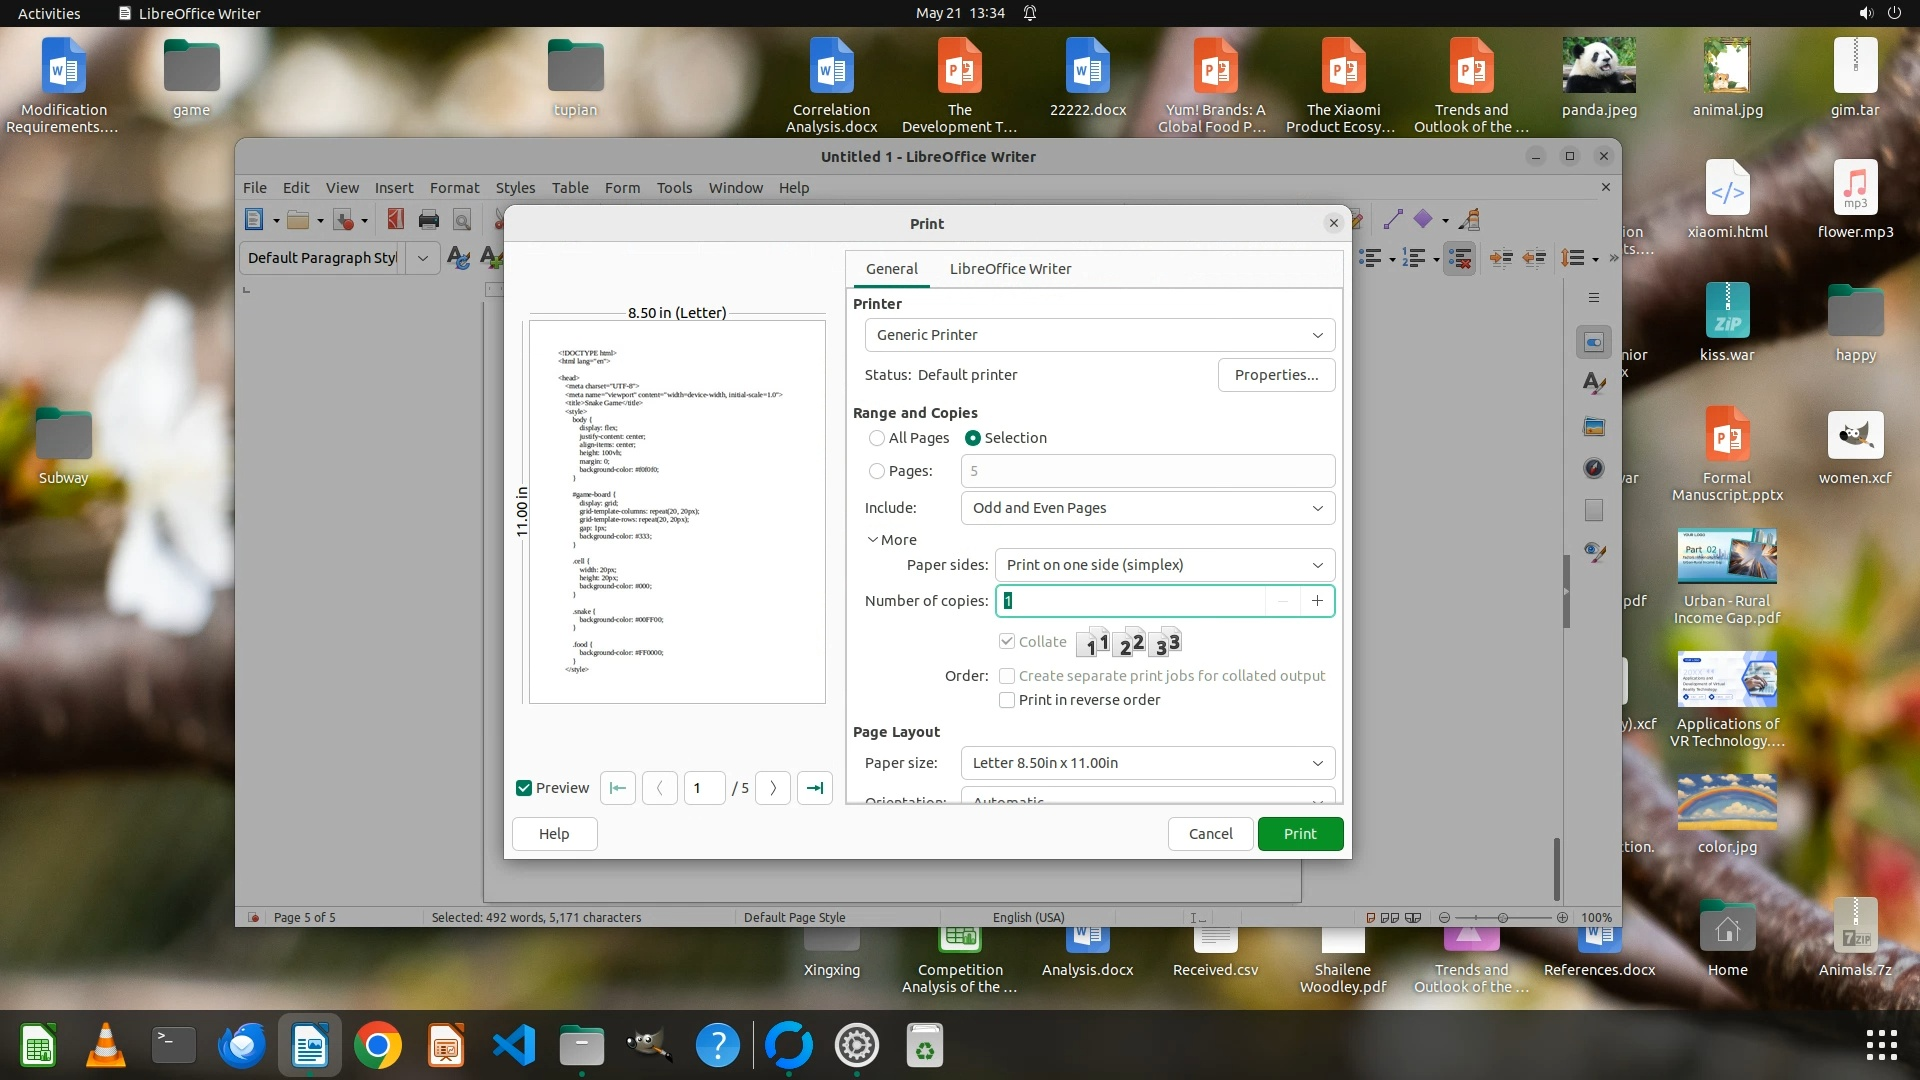
Task: Open Thunderbird from the dock
Action: (x=242, y=1046)
